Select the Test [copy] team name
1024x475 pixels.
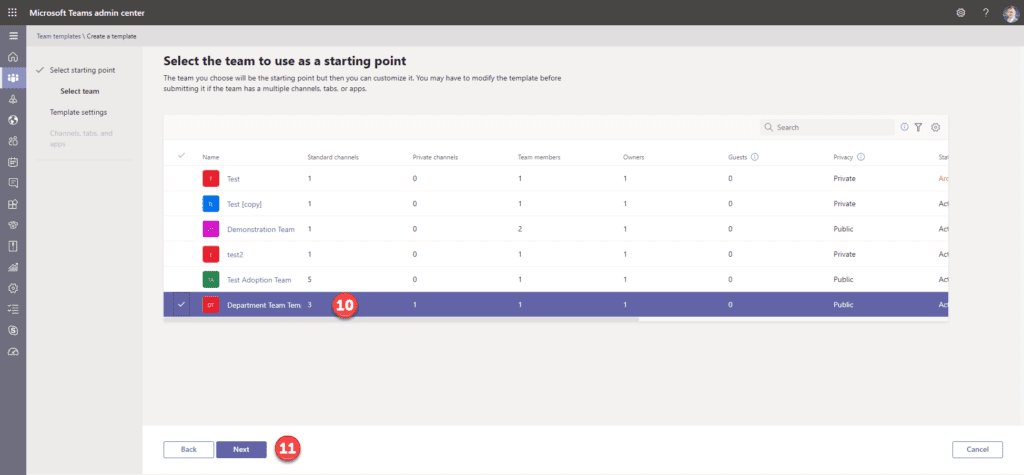click(244, 204)
